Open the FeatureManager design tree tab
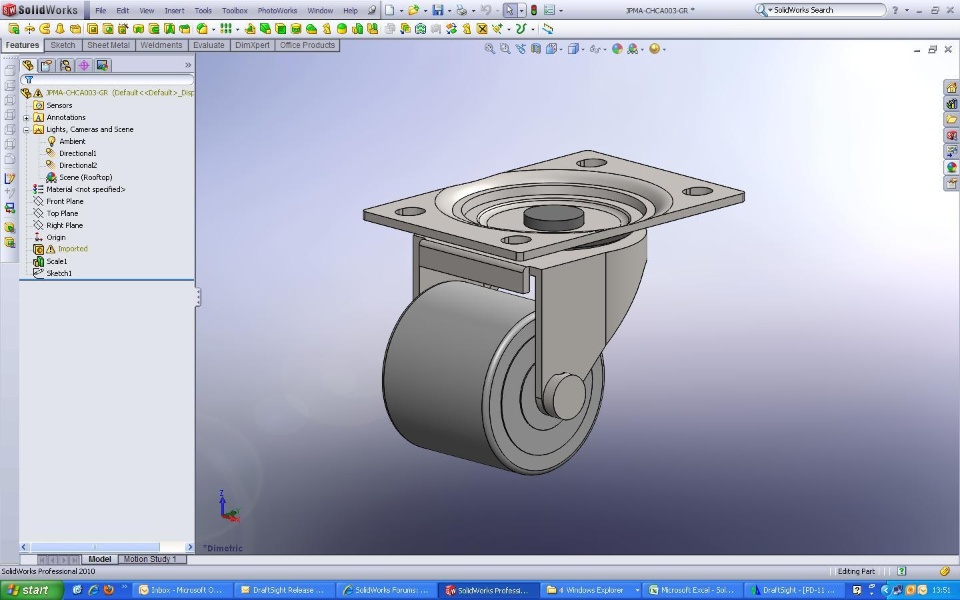Image resolution: width=960 pixels, height=600 pixels. pyautogui.click(x=28, y=66)
